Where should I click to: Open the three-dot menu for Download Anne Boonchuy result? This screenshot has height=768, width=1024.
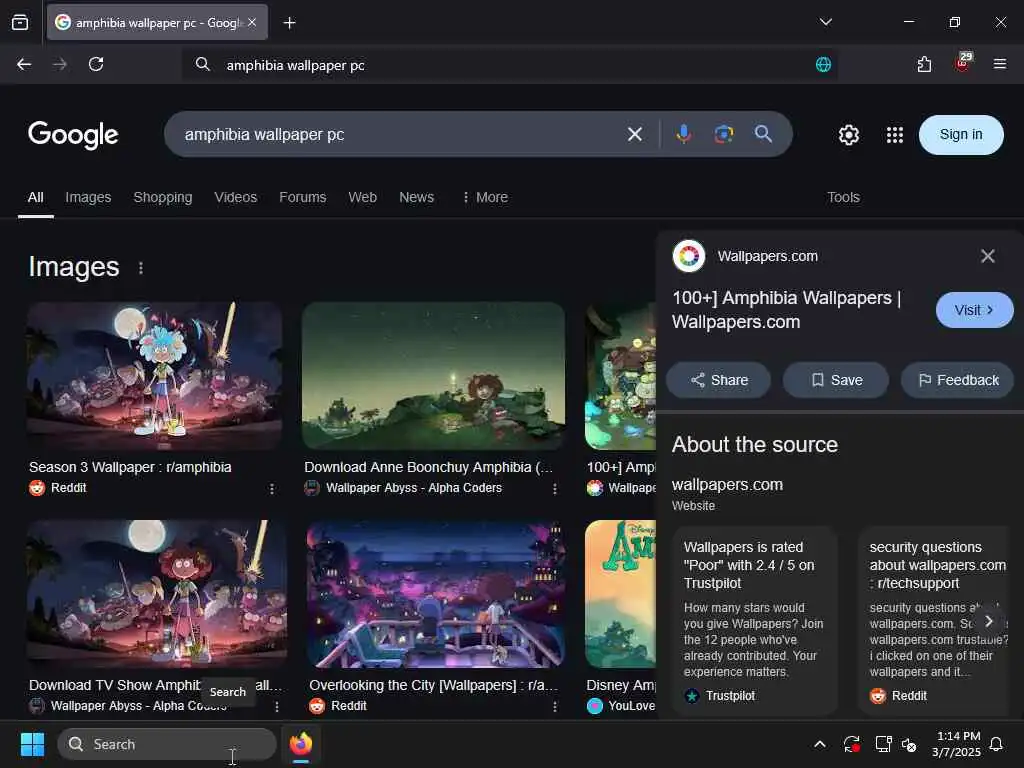tap(554, 488)
